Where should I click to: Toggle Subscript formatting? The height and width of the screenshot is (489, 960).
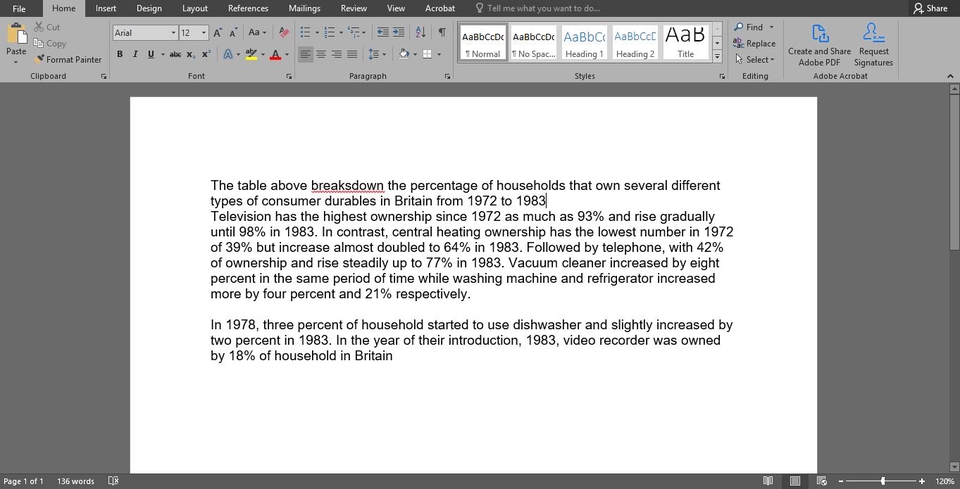190,54
